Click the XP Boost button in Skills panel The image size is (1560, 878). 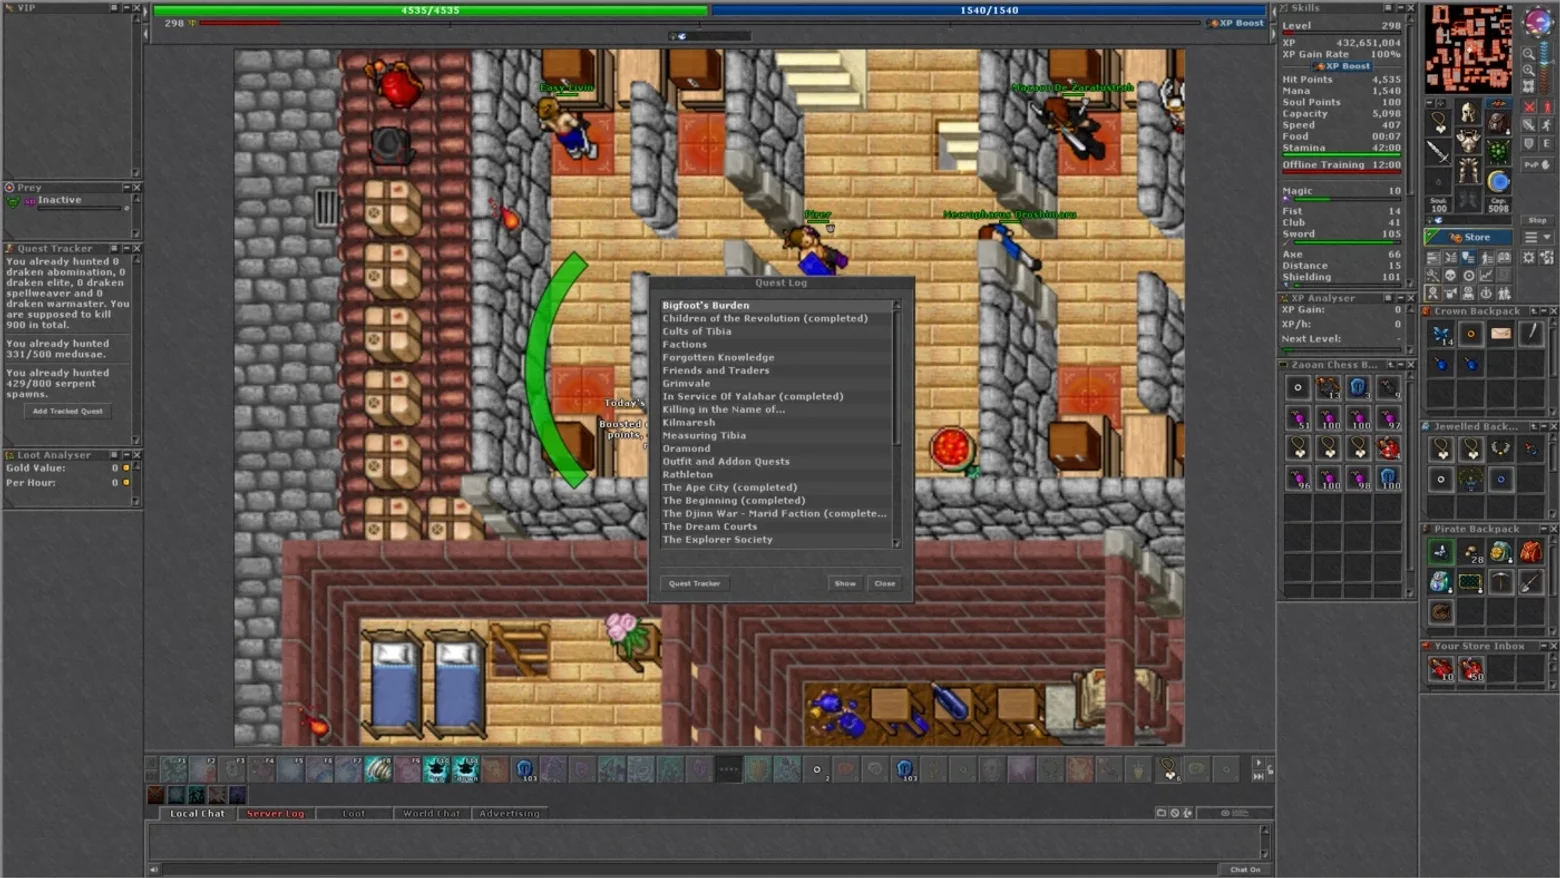pyautogui.click(x=1341, y=66)
